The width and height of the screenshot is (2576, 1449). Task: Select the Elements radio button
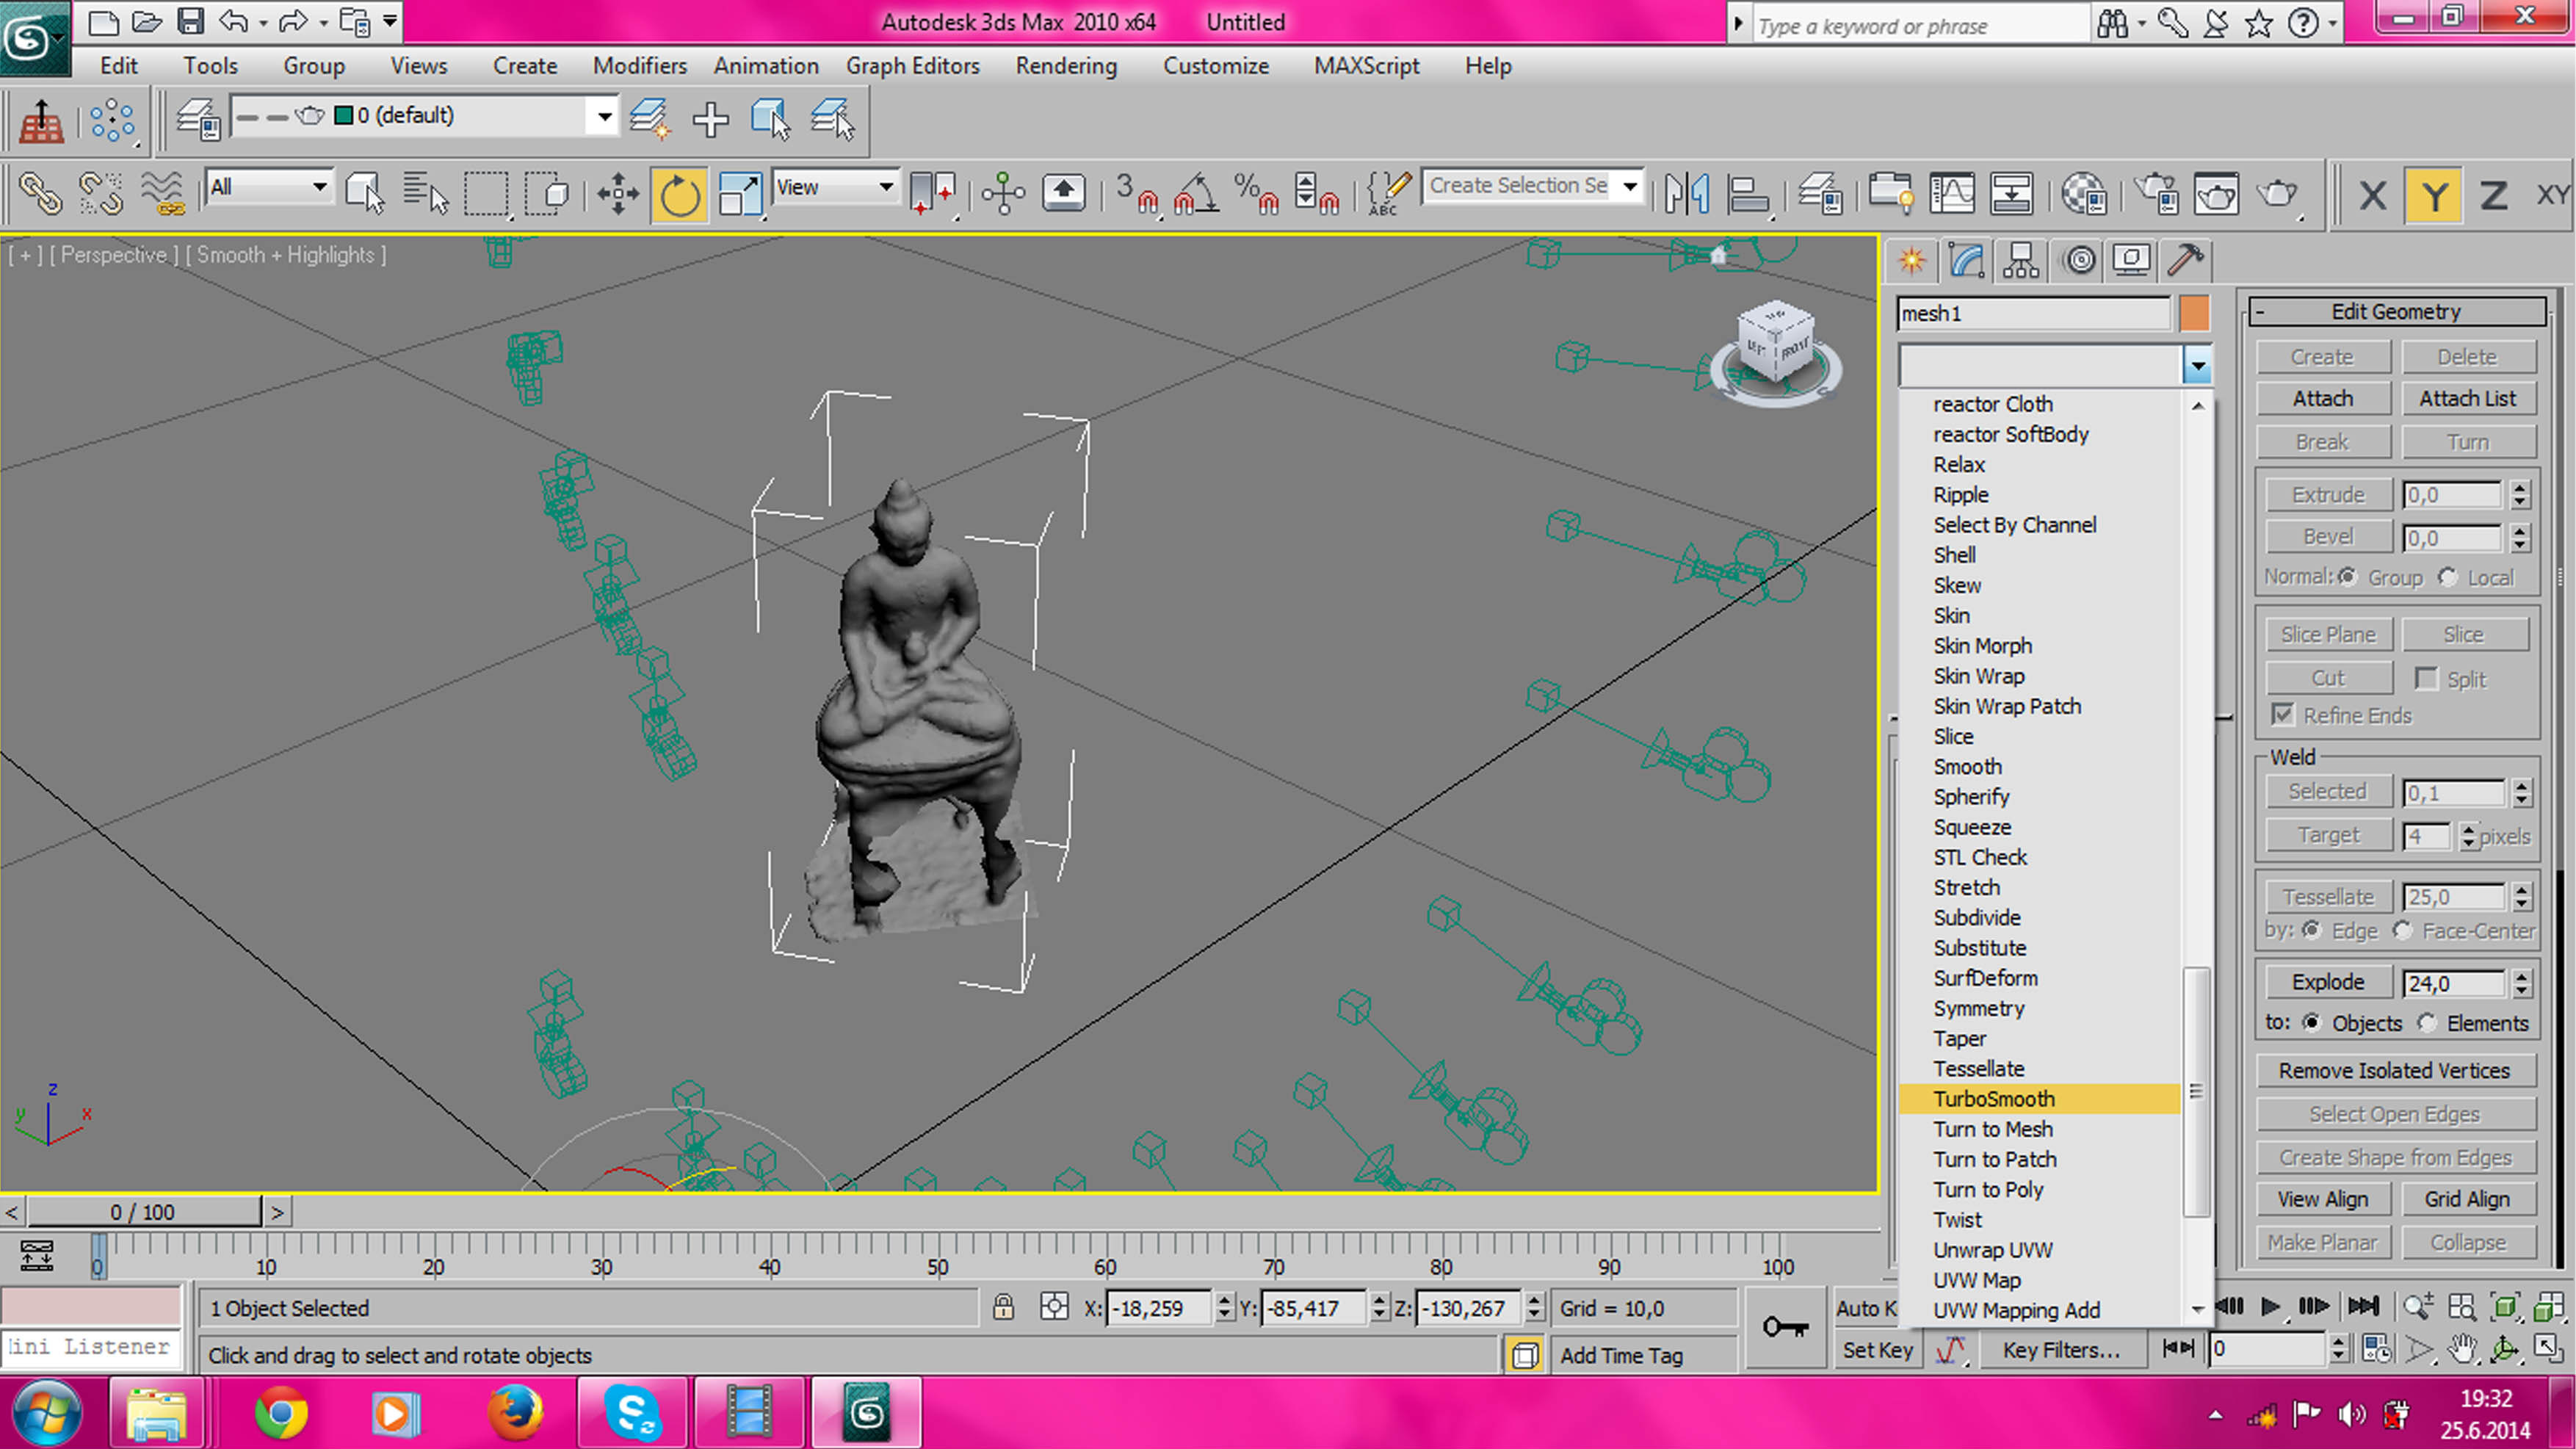pyautogui.click(x=2427, y=1022)
